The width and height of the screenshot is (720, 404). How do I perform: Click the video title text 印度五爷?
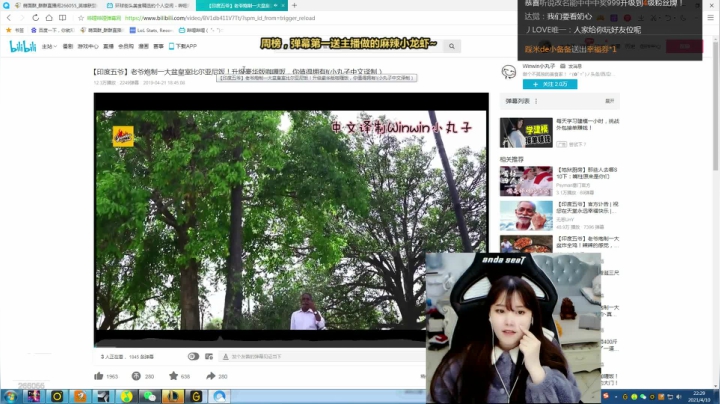[x=237, y=72]
